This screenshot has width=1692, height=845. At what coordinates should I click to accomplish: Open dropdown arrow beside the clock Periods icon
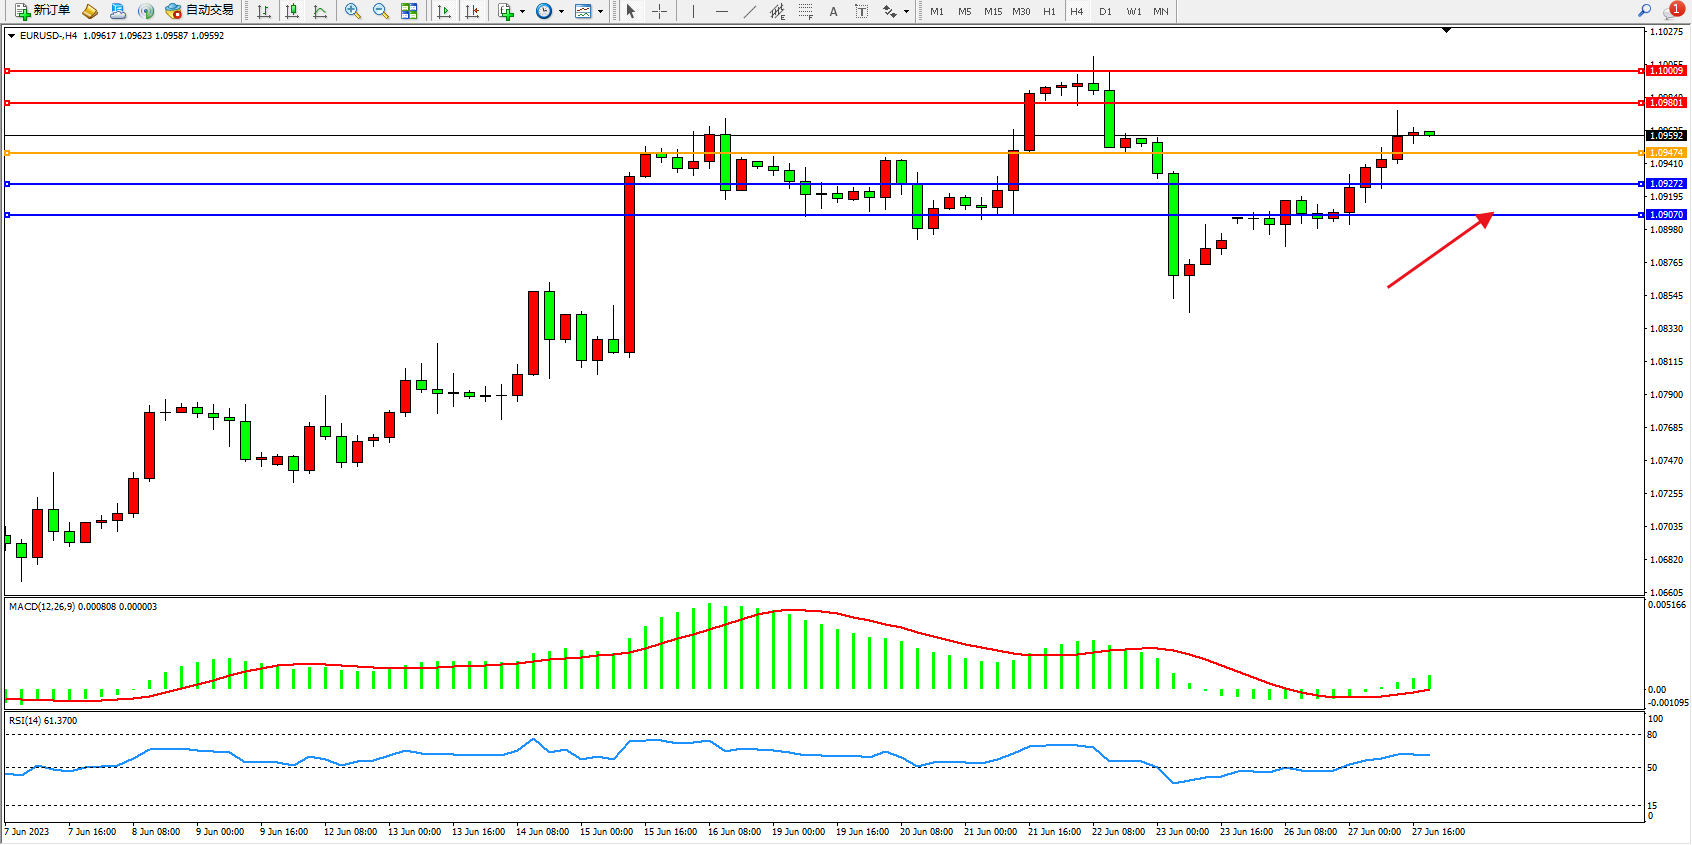coord(561,12)
